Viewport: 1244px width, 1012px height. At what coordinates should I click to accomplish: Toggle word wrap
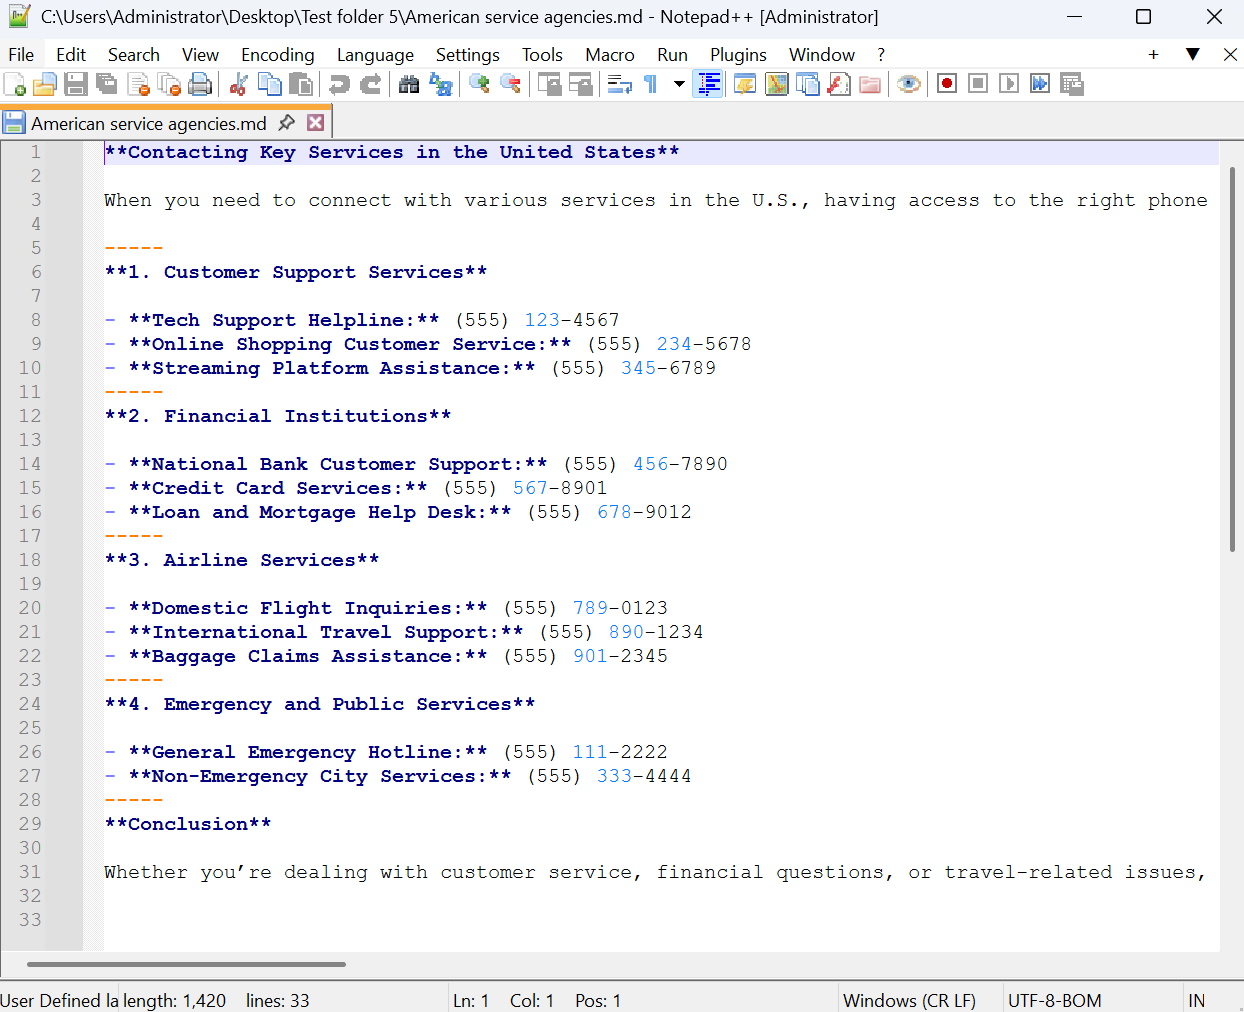pyautogui.click(x=621, y=84)
